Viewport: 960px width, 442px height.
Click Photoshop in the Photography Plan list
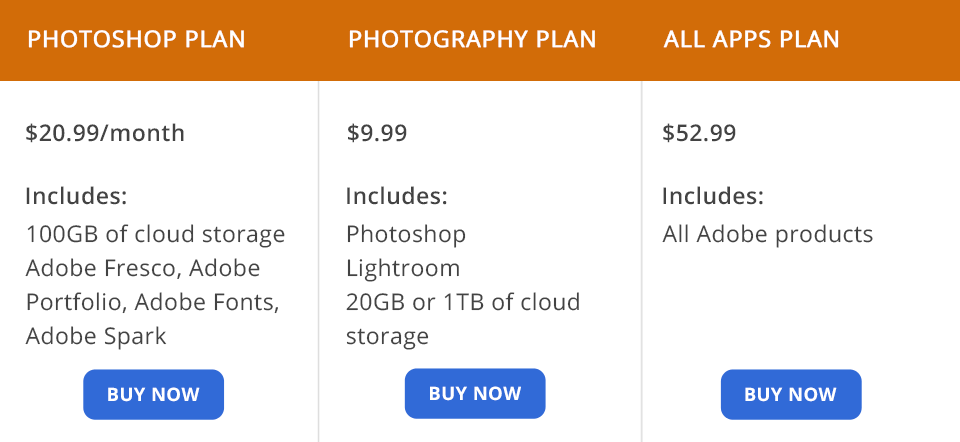(406, 234)
